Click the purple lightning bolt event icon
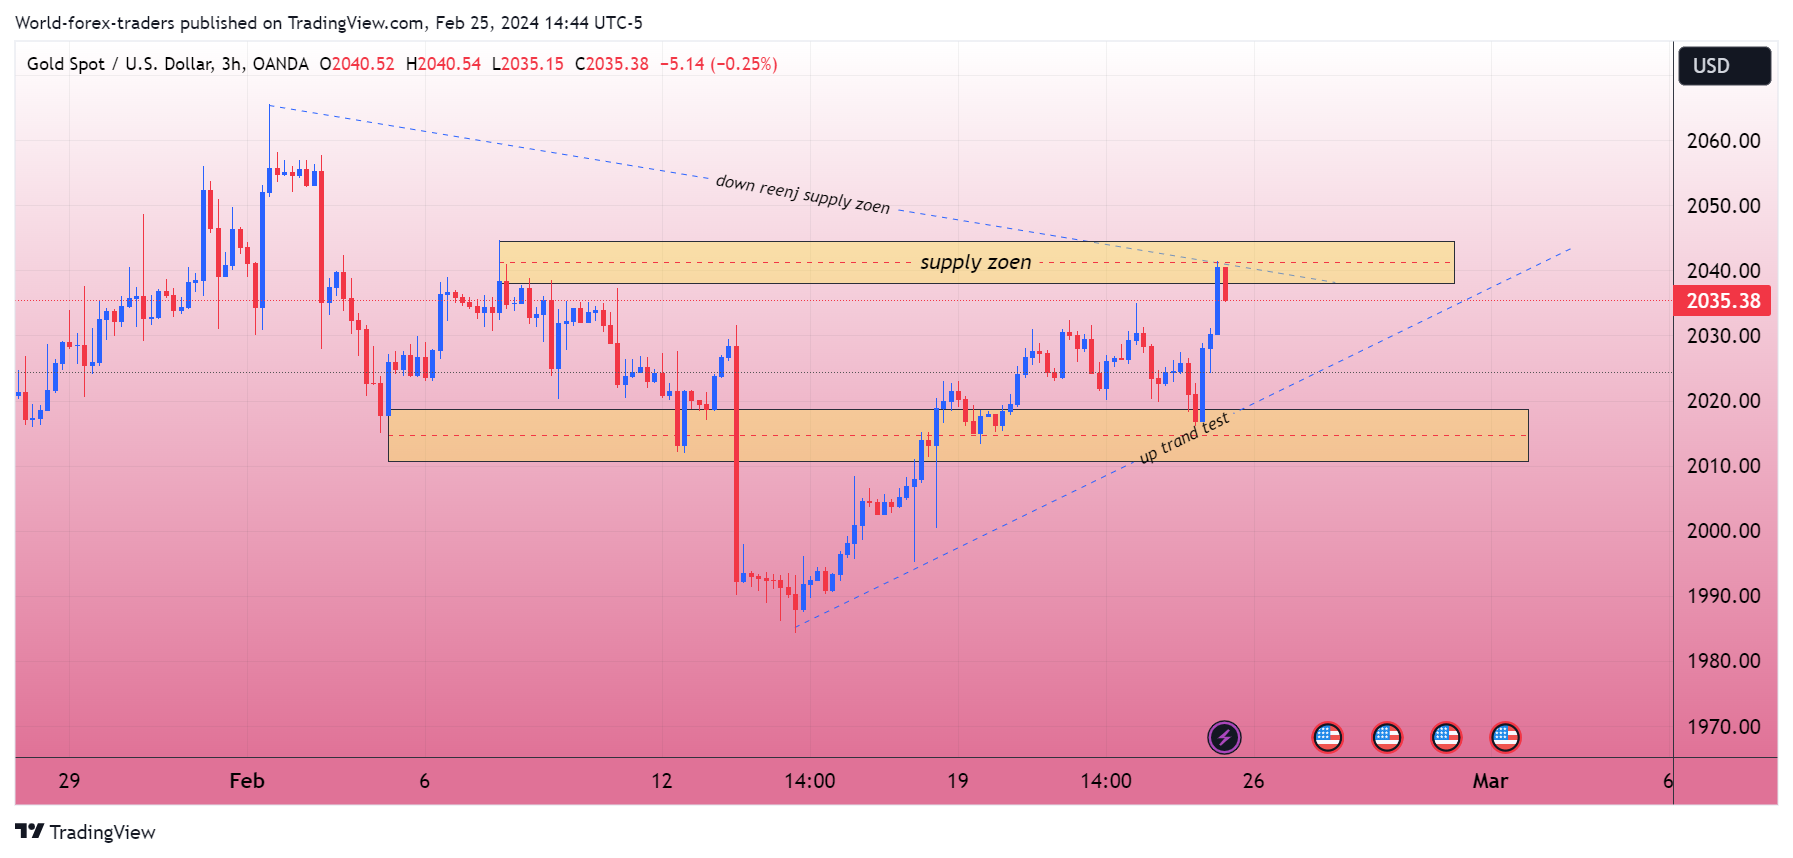Screen dimensions: 1793x858 click(x=1224, y=738)
